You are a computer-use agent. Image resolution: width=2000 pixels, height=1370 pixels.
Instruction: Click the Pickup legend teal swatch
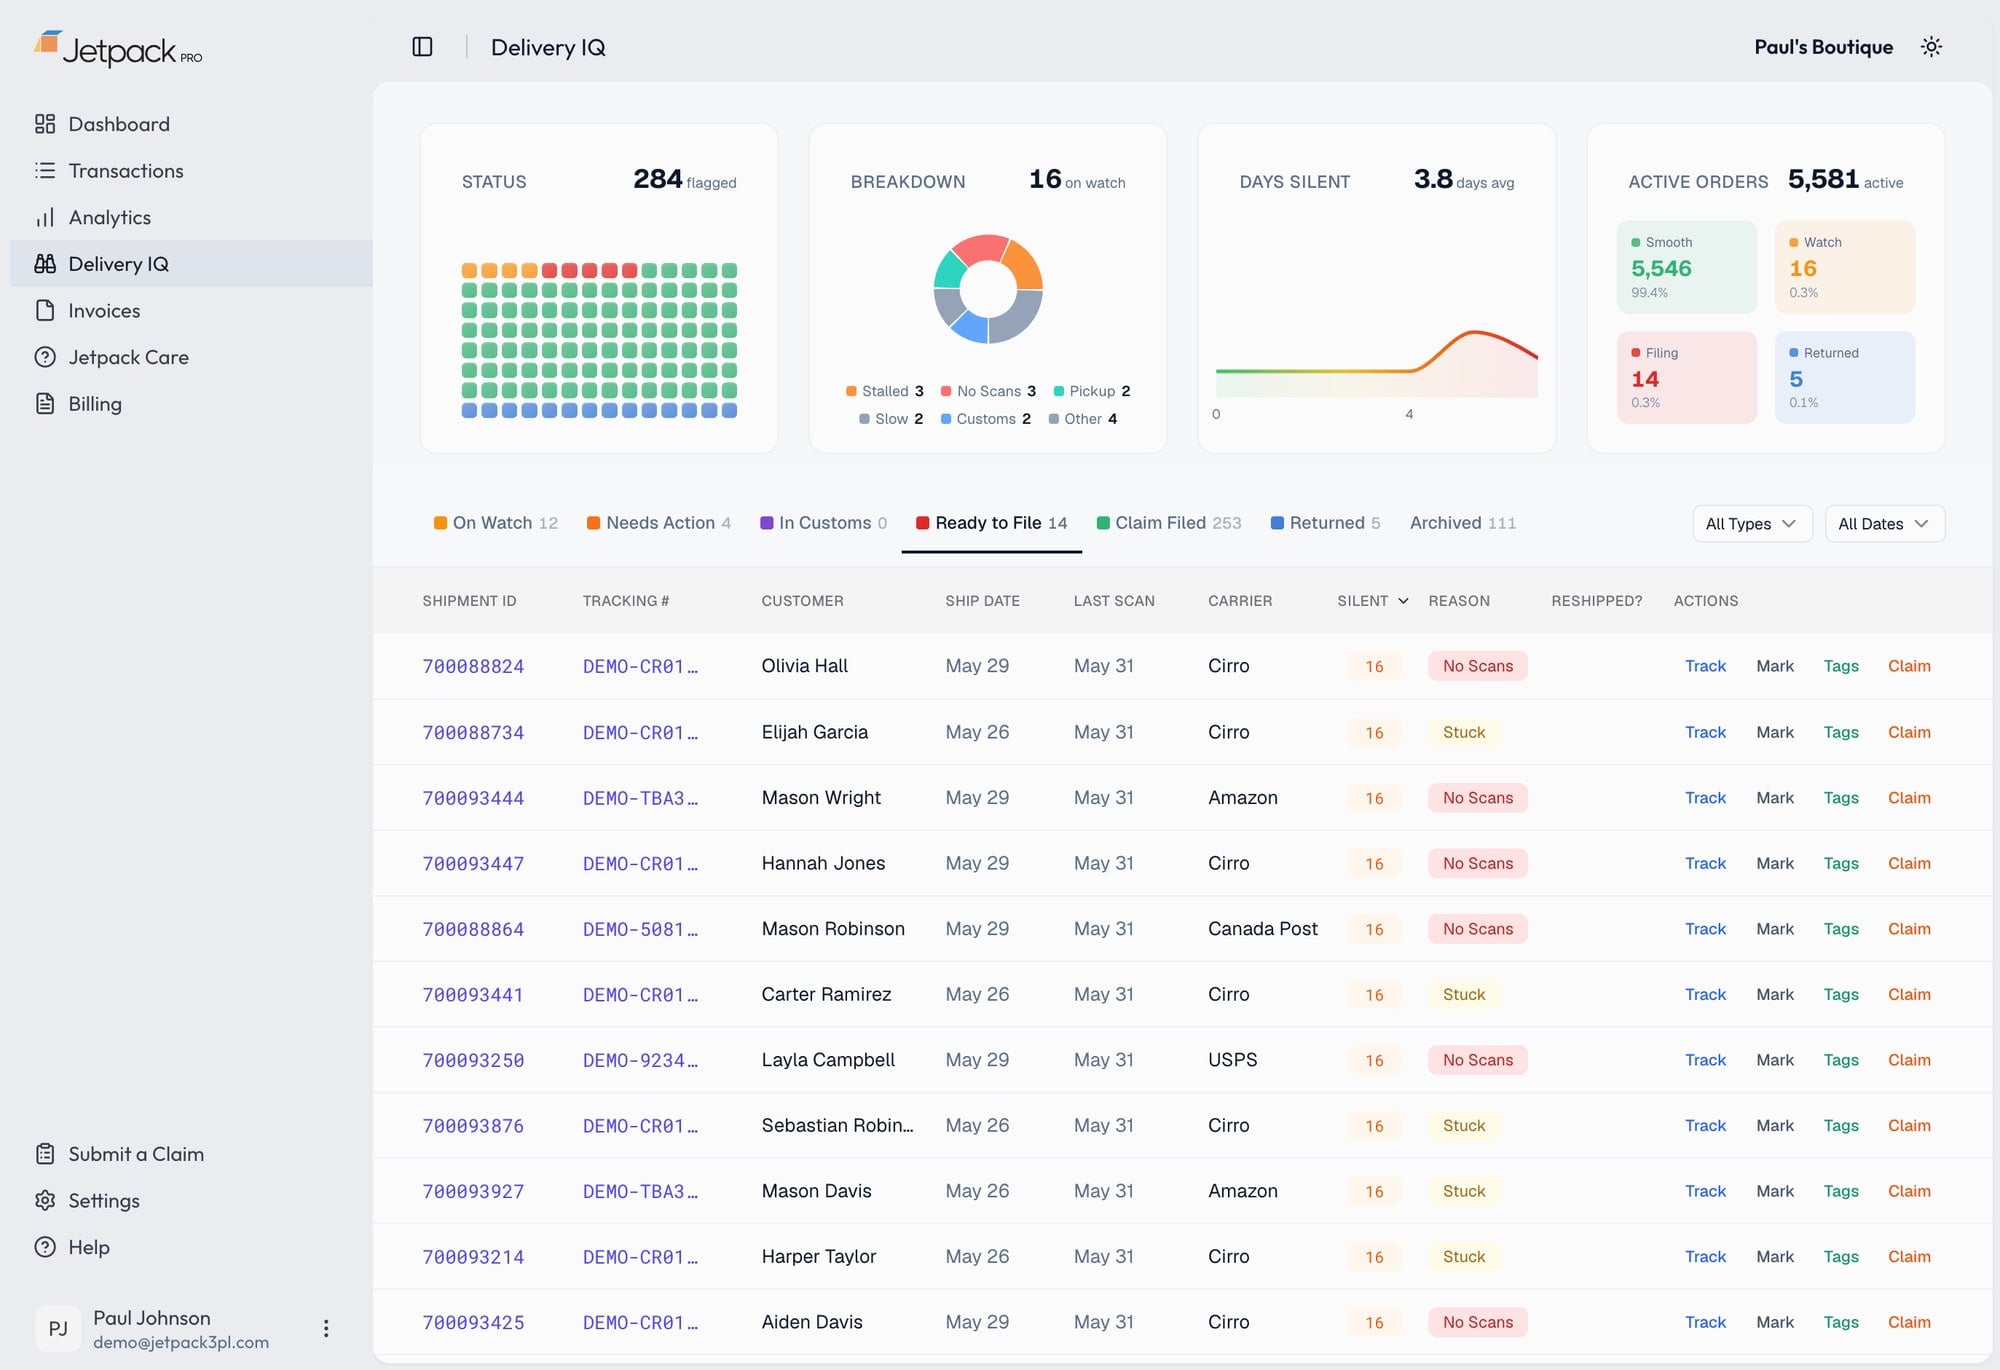click(1059, 391)
